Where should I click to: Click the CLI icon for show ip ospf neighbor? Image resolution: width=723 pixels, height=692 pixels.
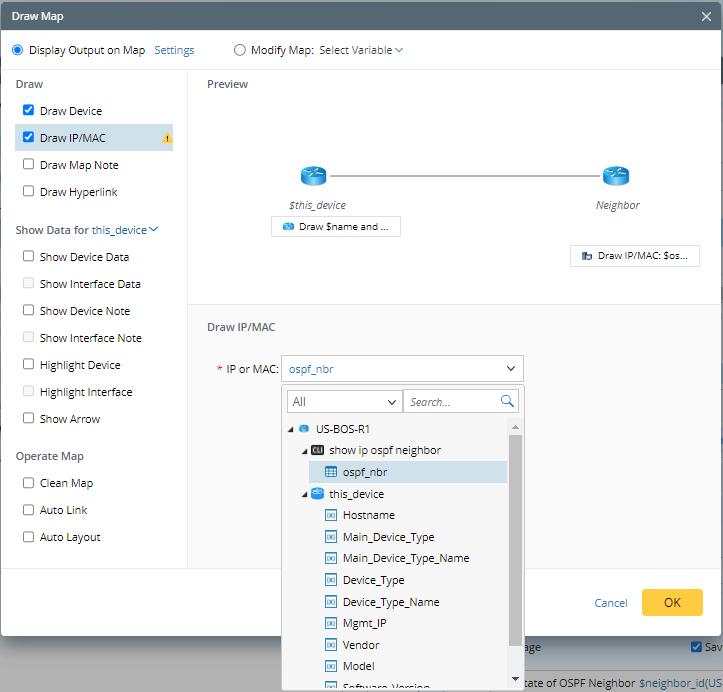point(317,450)
